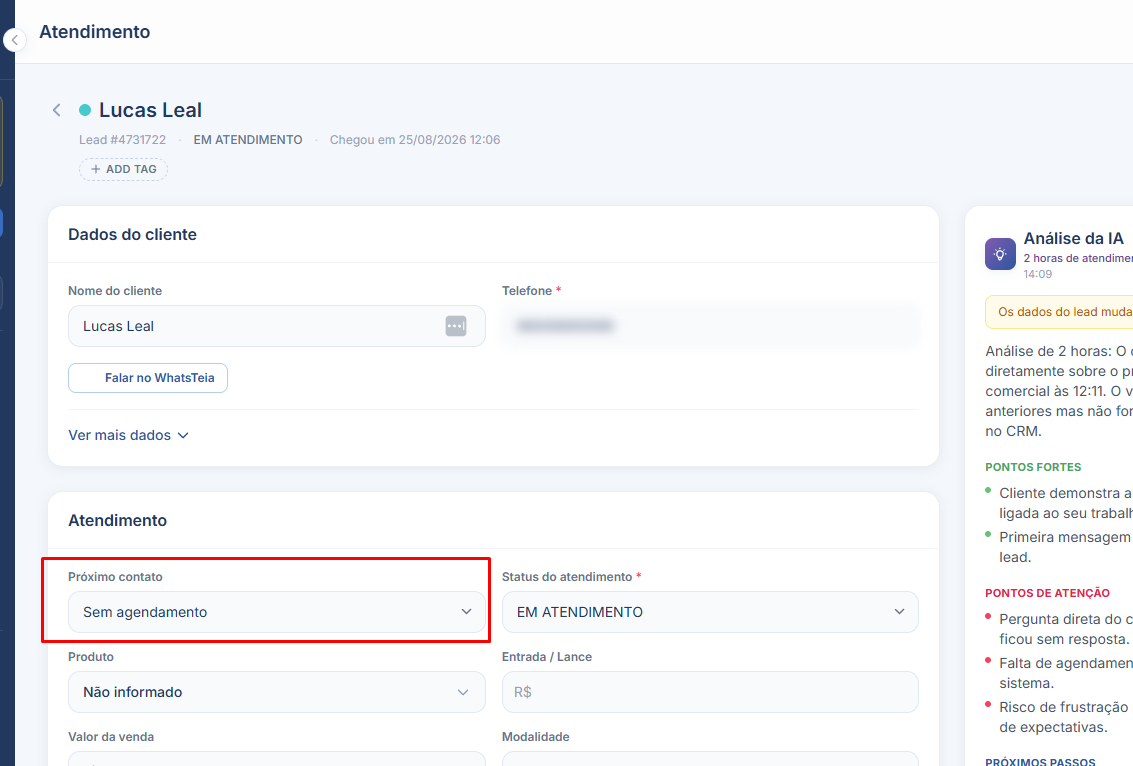Open the Produto dropdown

pos(277,692)
